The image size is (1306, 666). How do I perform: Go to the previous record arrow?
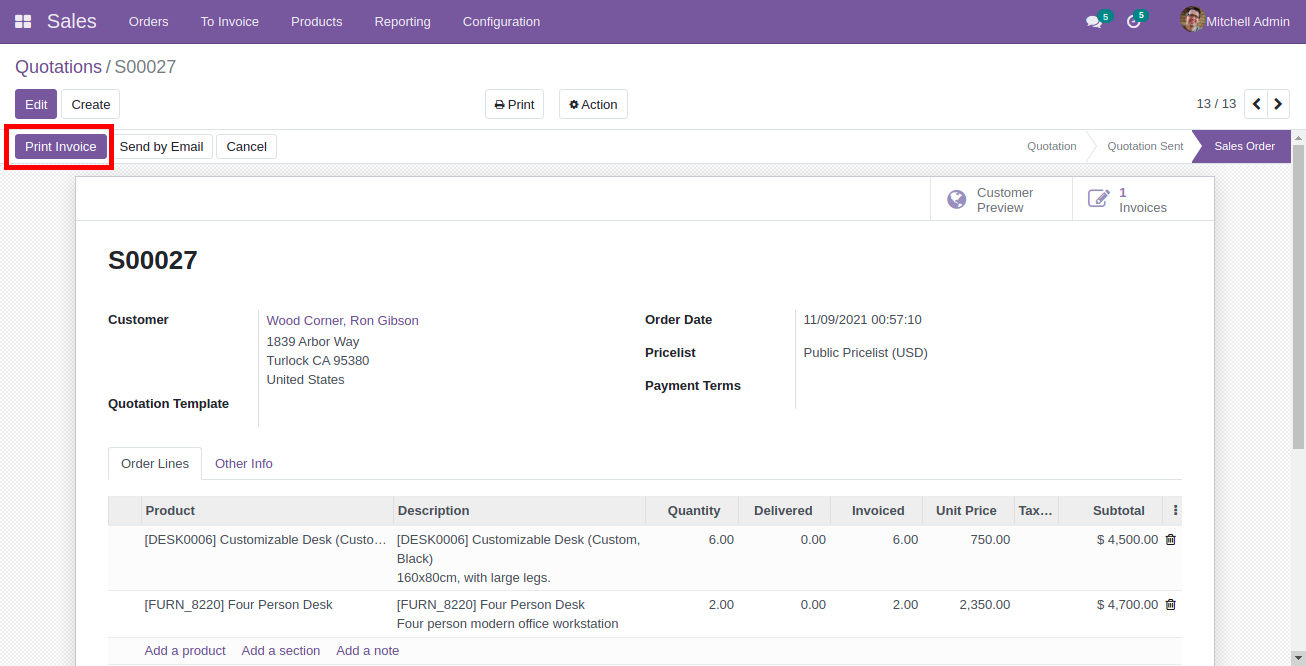coord(1256,104)
